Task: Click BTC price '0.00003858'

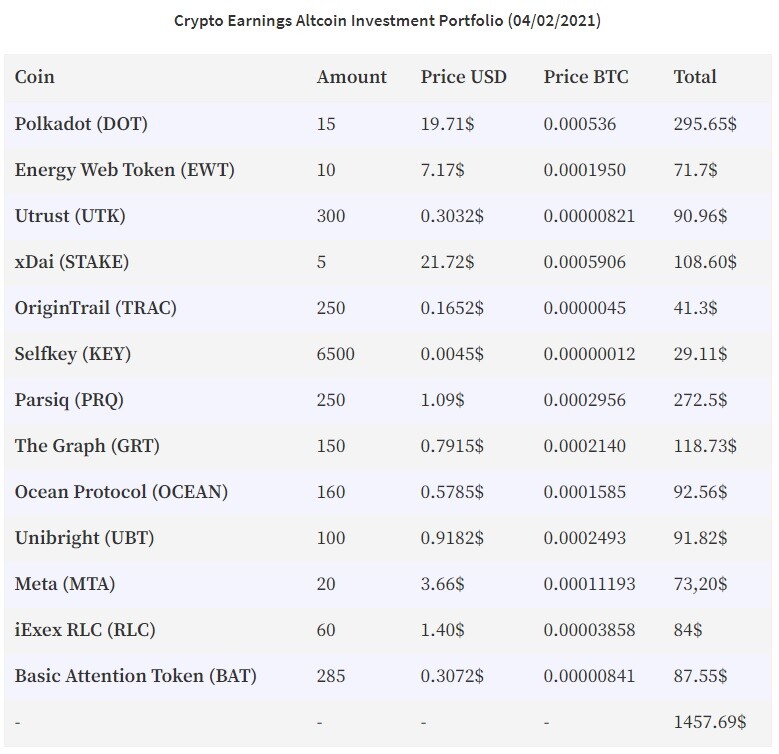Action: pos(589,630)
